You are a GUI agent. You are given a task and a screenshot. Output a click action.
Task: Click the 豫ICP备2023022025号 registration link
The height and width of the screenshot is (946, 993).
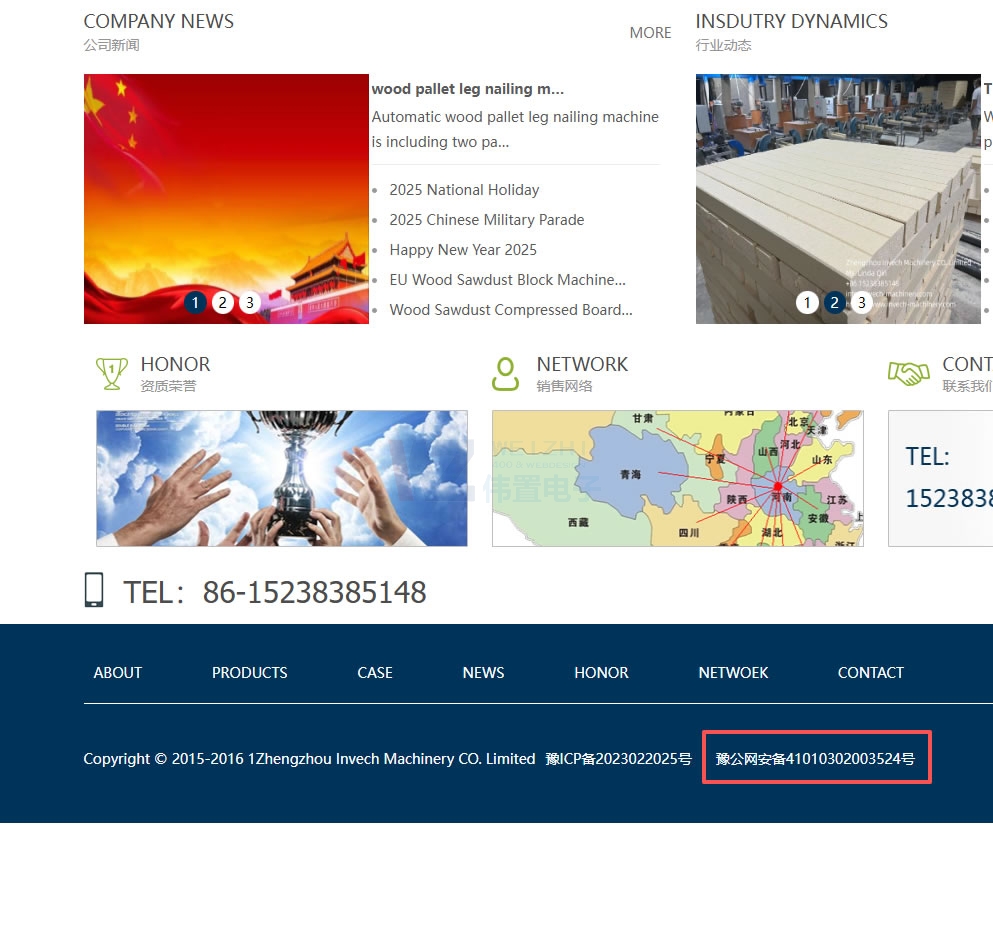618,759
